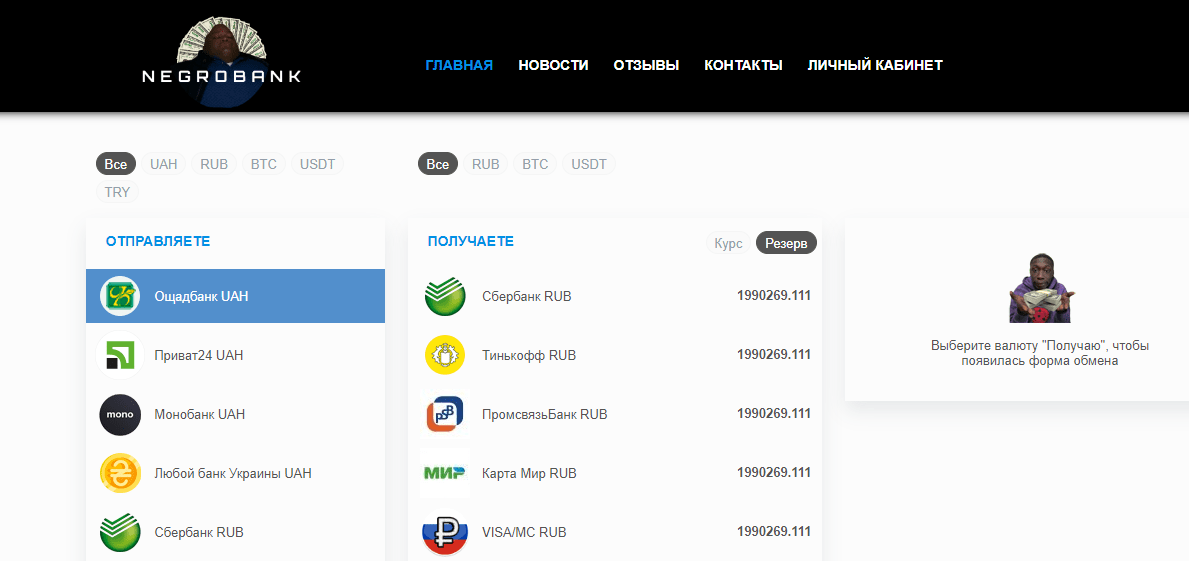Screen dimensions: 1189x561
Task: Click the Карта Мир reserve value 1990269.111
Action: click(773, 473)
